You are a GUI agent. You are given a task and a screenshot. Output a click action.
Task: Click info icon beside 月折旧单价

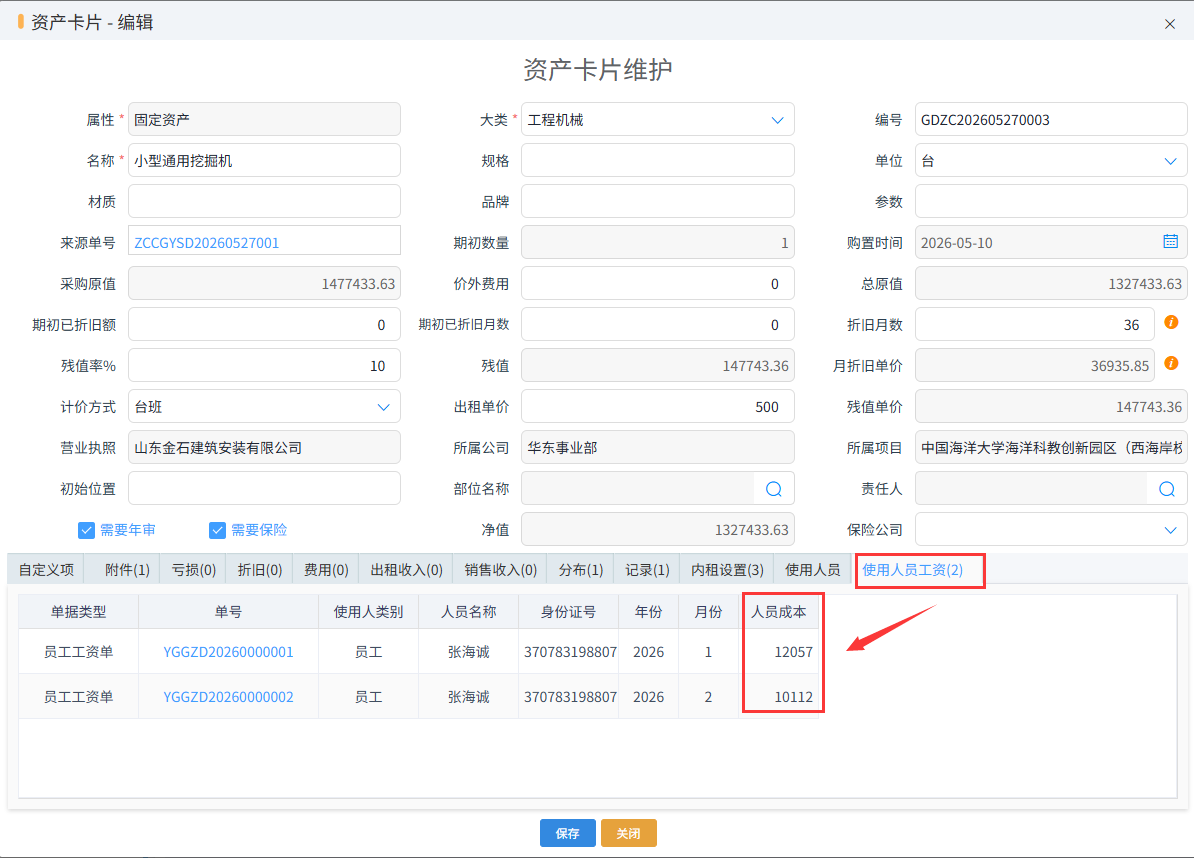pos(1171,363)
